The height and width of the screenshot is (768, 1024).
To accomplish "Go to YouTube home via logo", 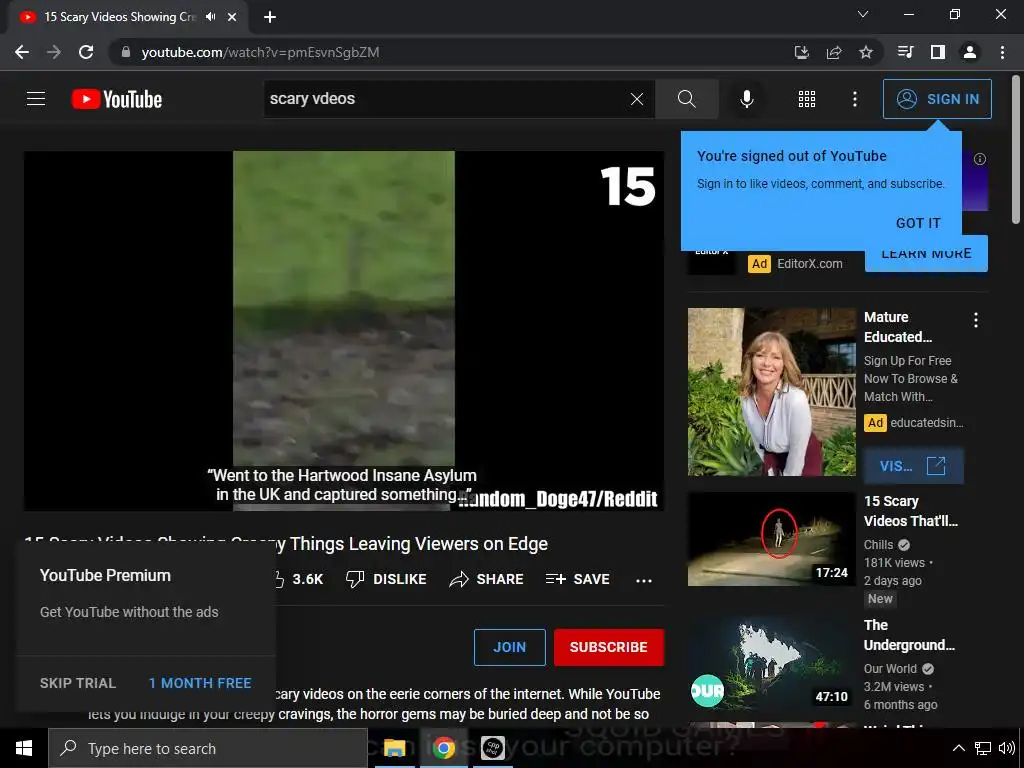I will click(117, 99).
